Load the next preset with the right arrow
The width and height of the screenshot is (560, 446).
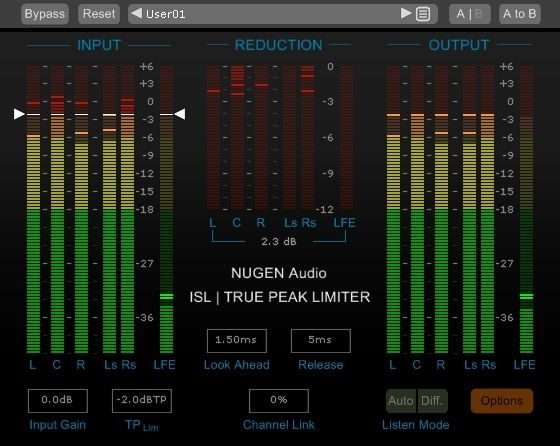tap(406, 14)
